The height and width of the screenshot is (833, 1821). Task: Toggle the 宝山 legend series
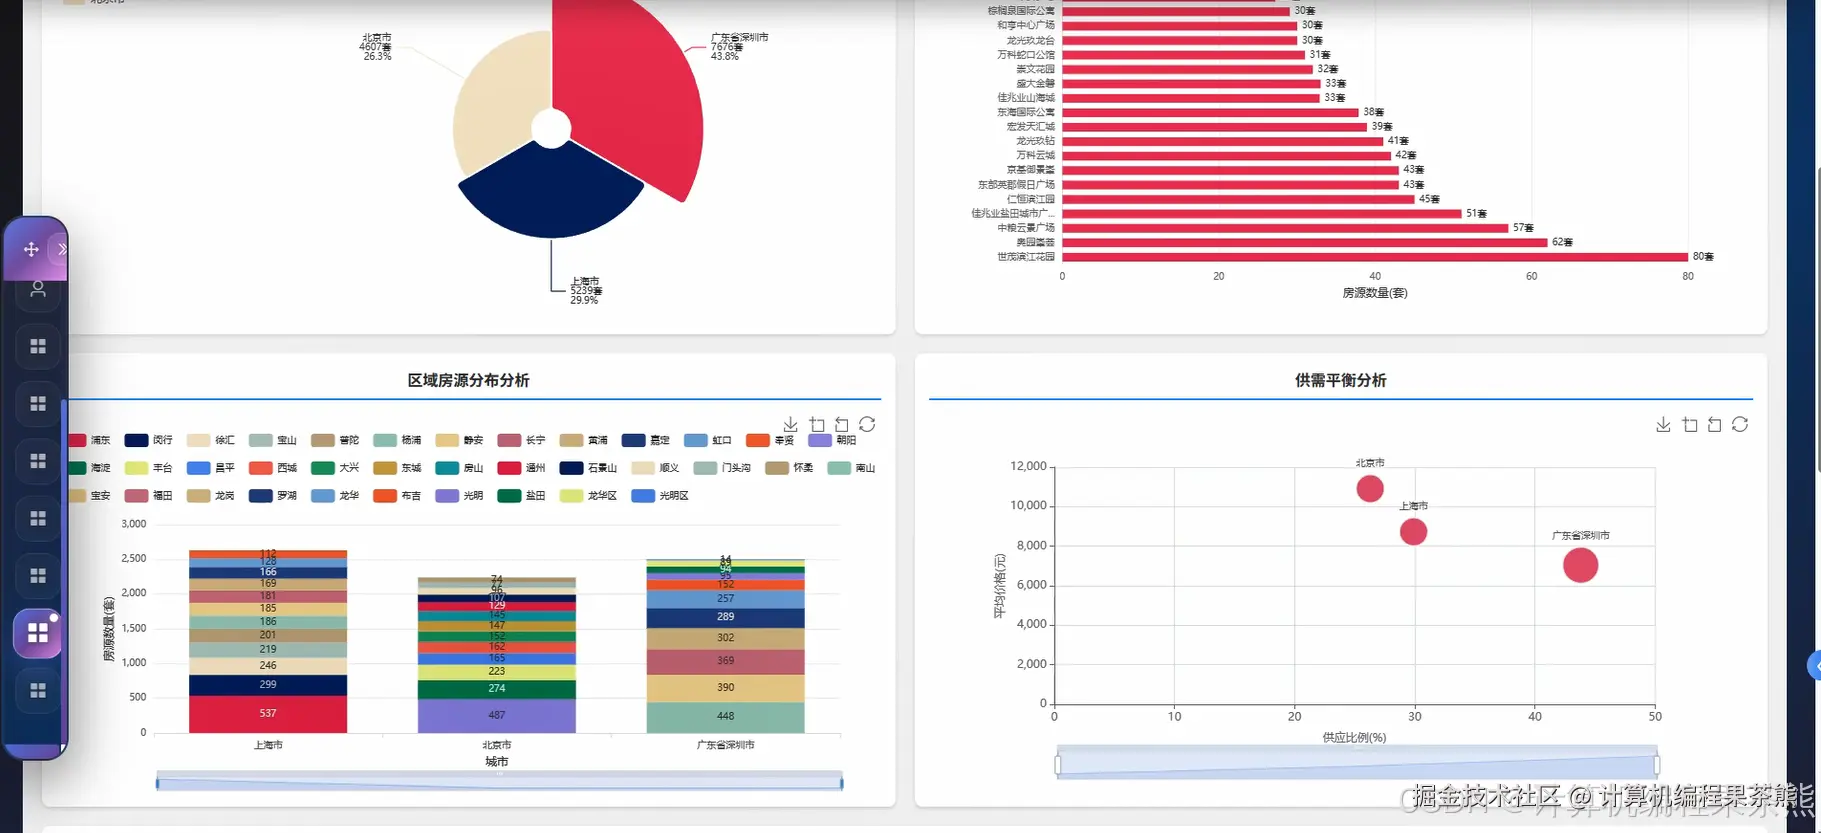(273, 440)
